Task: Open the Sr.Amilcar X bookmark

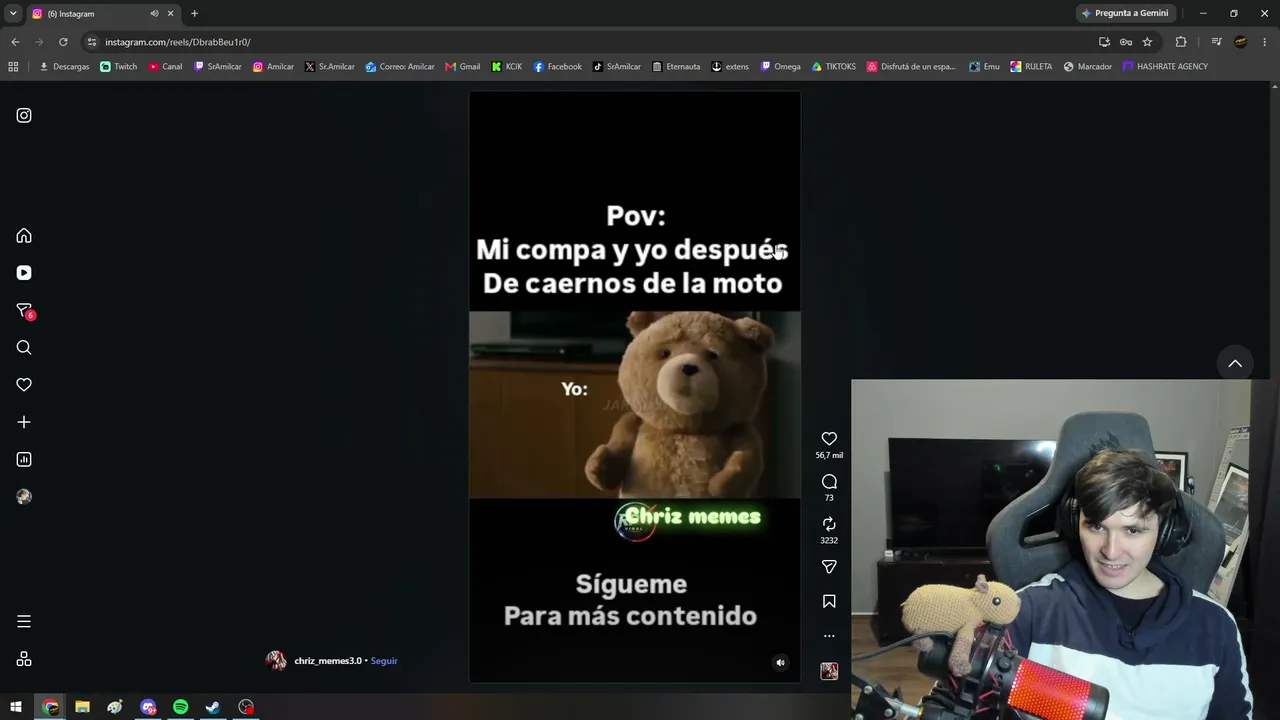Action: coord(330,67)
